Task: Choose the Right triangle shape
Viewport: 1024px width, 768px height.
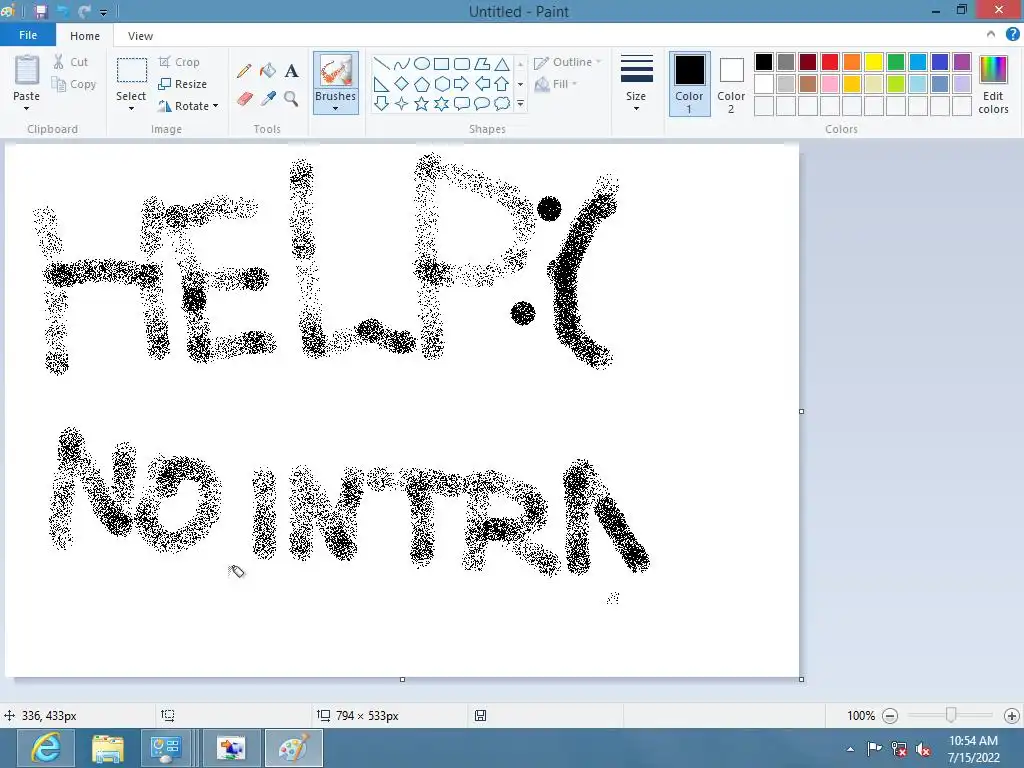Action: coord(381,84)
